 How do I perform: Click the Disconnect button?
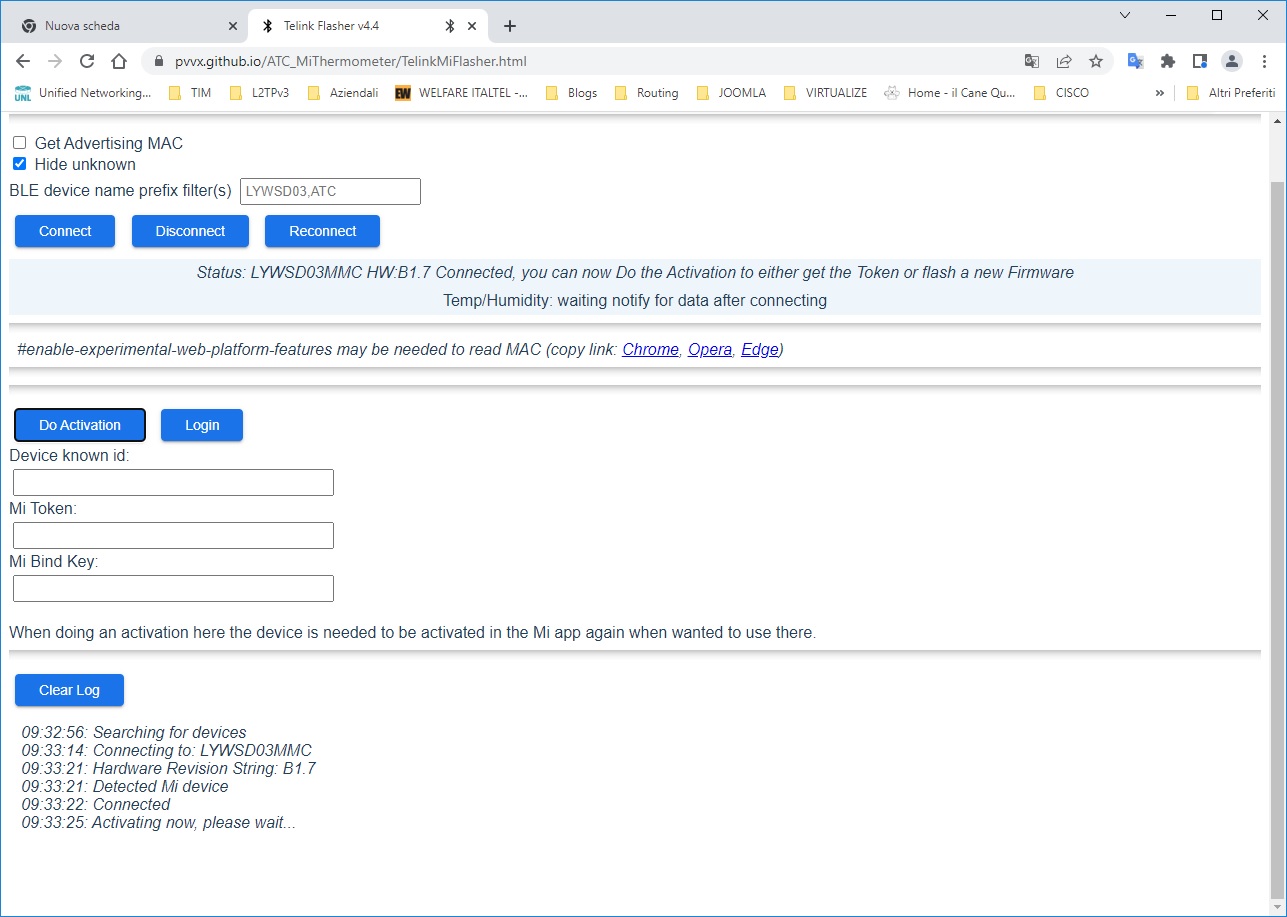click(x=190, y=231)
